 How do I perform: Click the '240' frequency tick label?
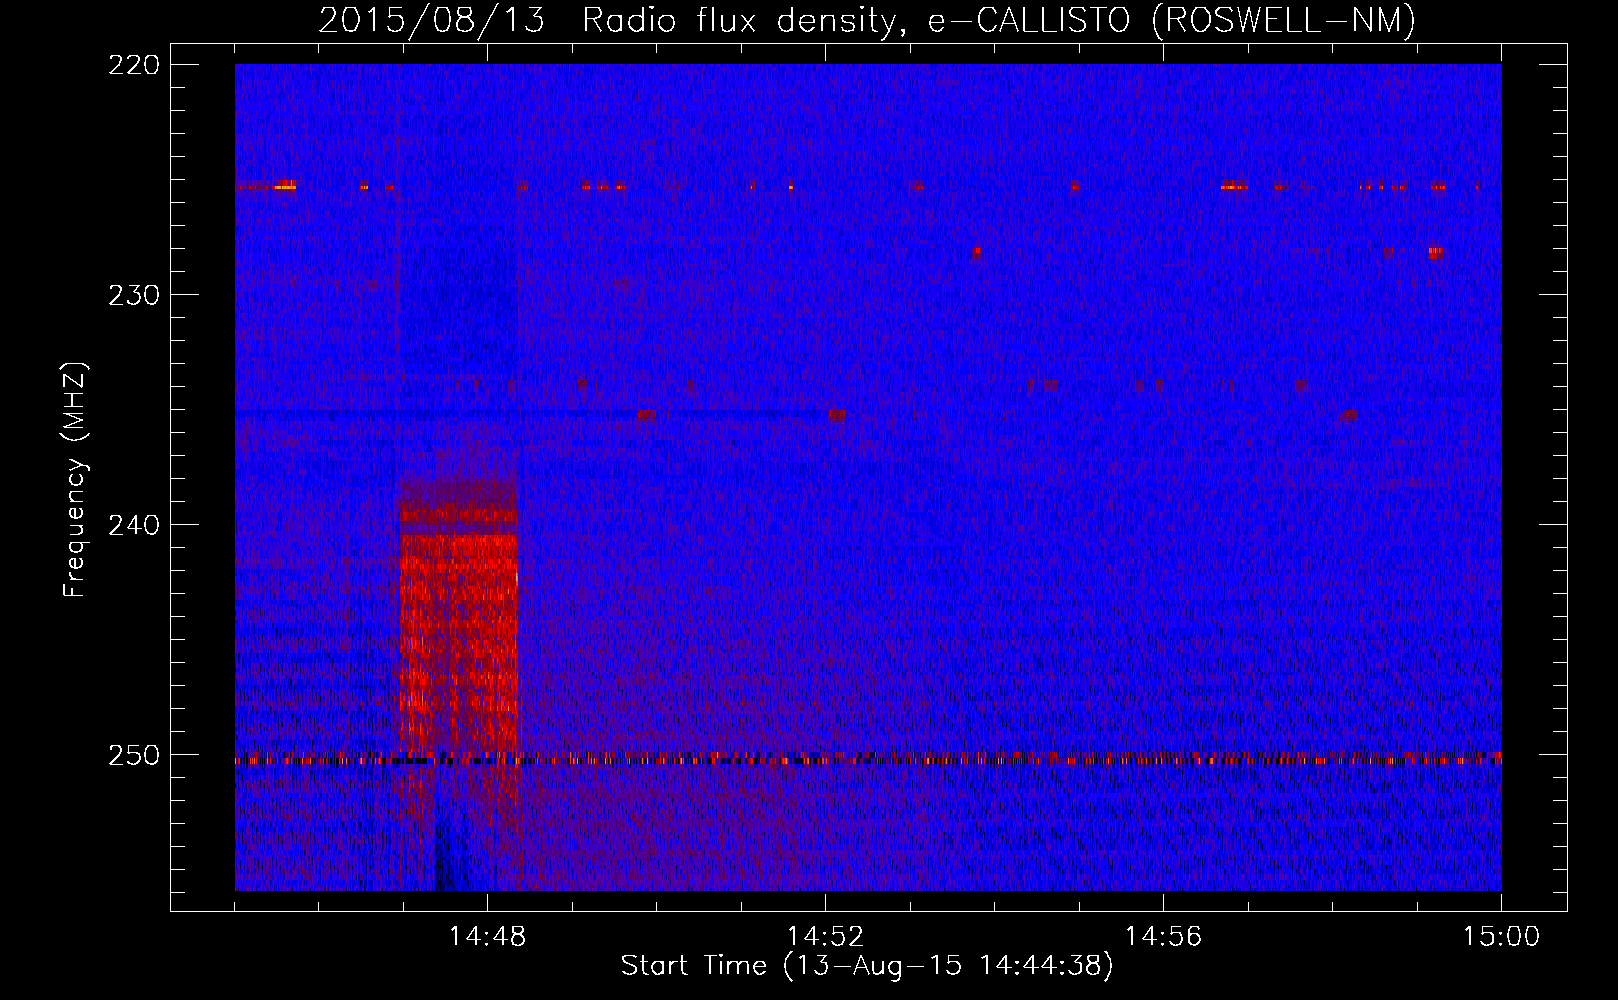pos(133,525)
